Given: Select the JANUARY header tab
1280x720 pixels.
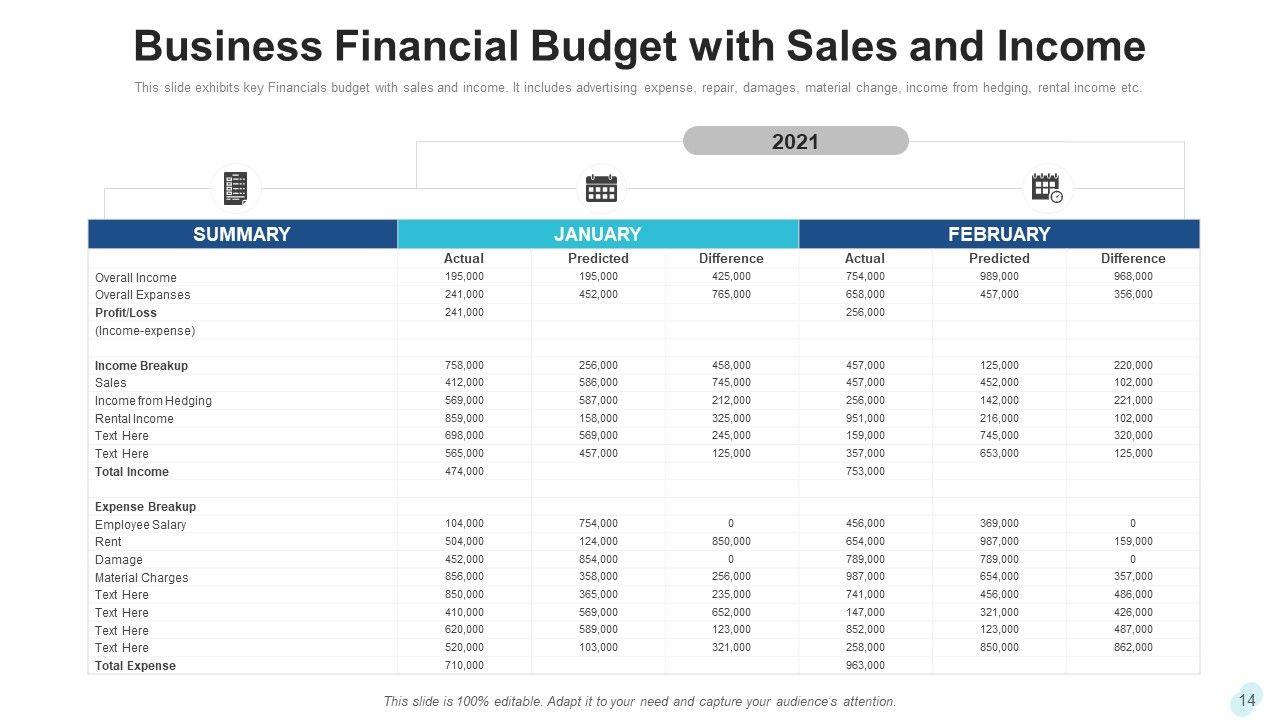Looking at the screenshot, I should (x=597, y=235).
